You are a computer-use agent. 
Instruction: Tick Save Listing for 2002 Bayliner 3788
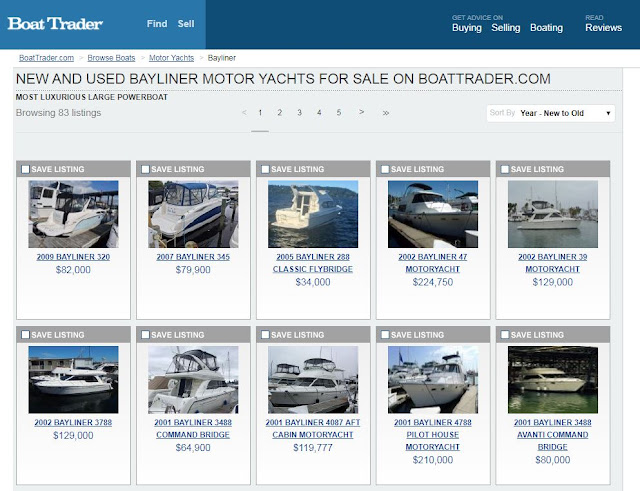point(25,335)
